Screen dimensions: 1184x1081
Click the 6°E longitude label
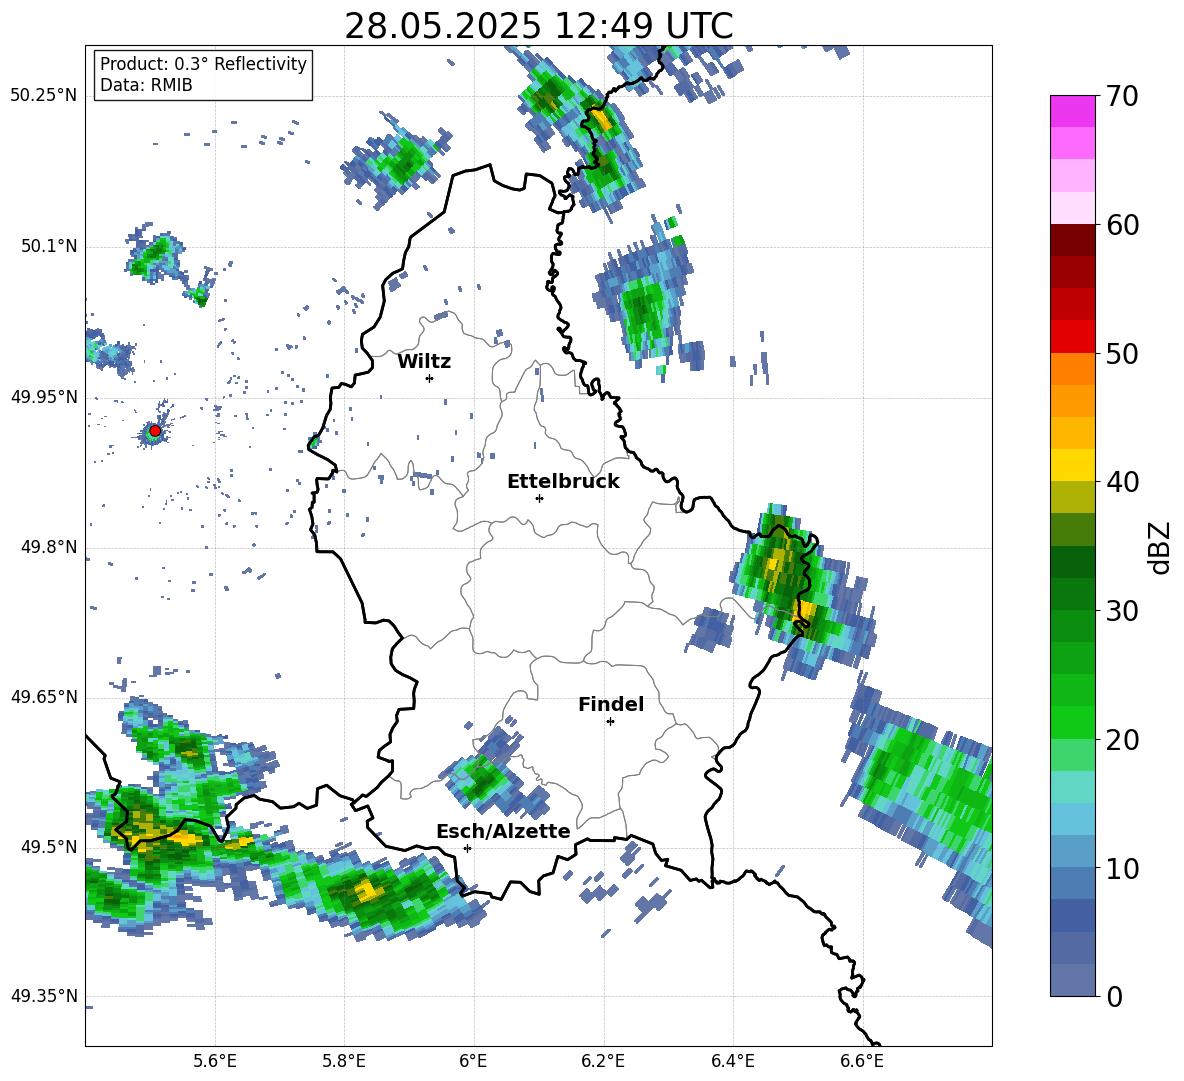point(473,1061)
